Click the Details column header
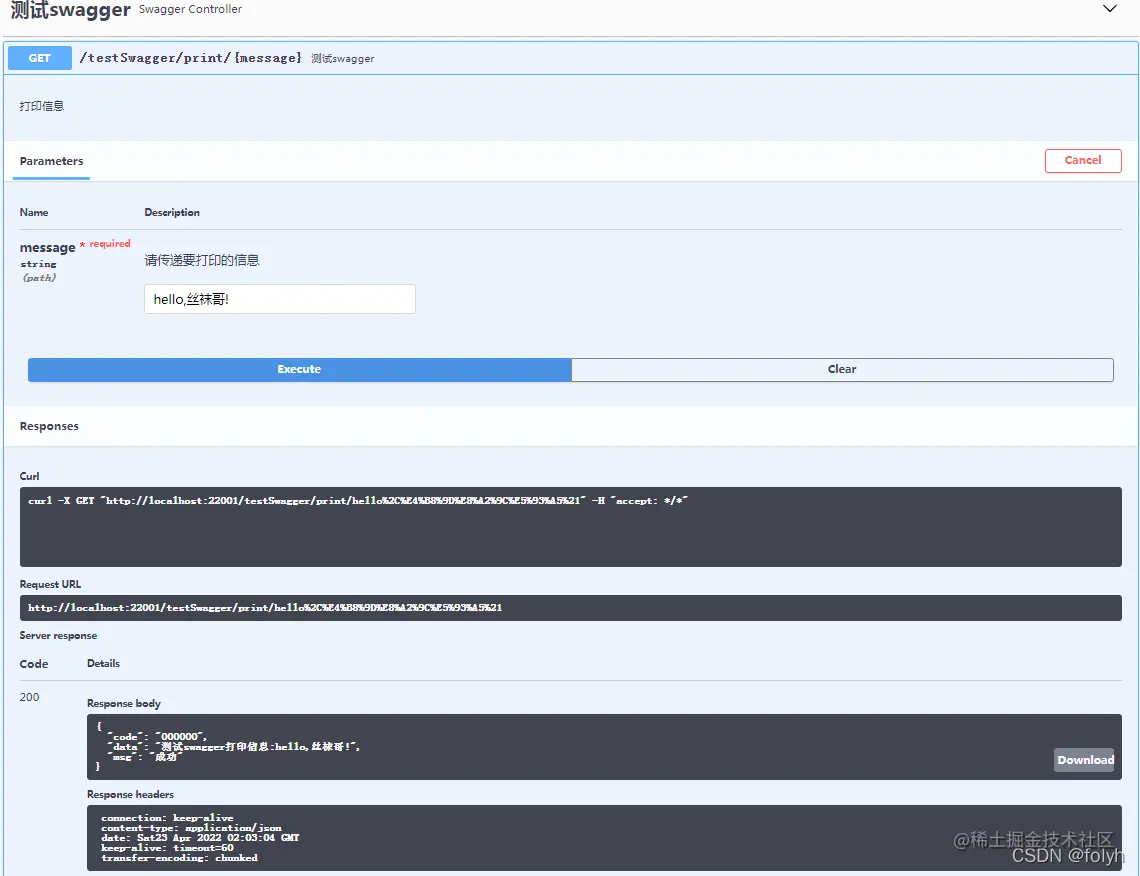Viewport: 1140px width, 876px height. pyautogui.click(x=103, y=663)
